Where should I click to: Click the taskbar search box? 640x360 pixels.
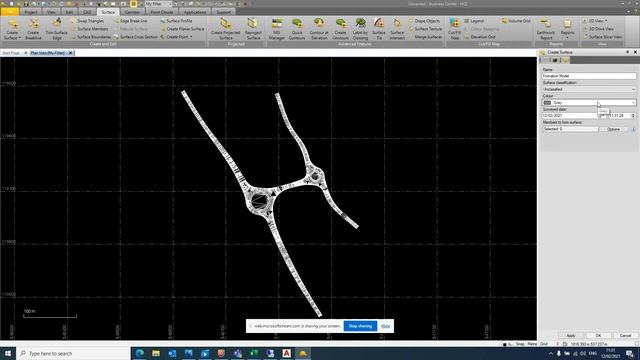73,353
